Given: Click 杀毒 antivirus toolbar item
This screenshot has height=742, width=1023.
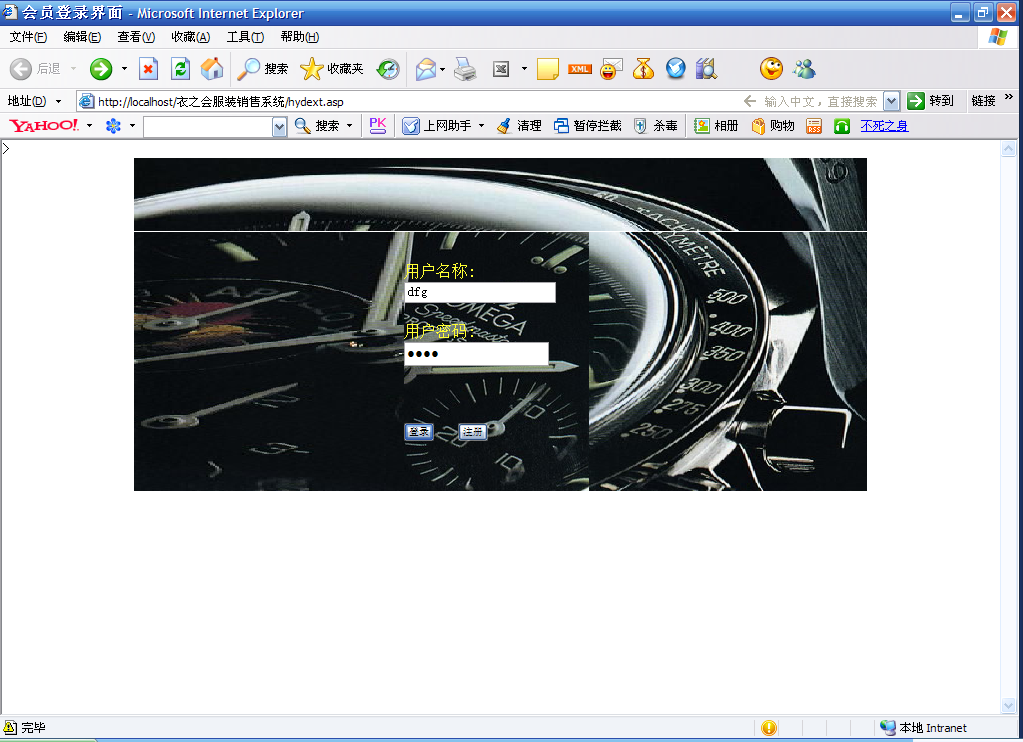Looking at the screenshot, I should pos(656,125).
